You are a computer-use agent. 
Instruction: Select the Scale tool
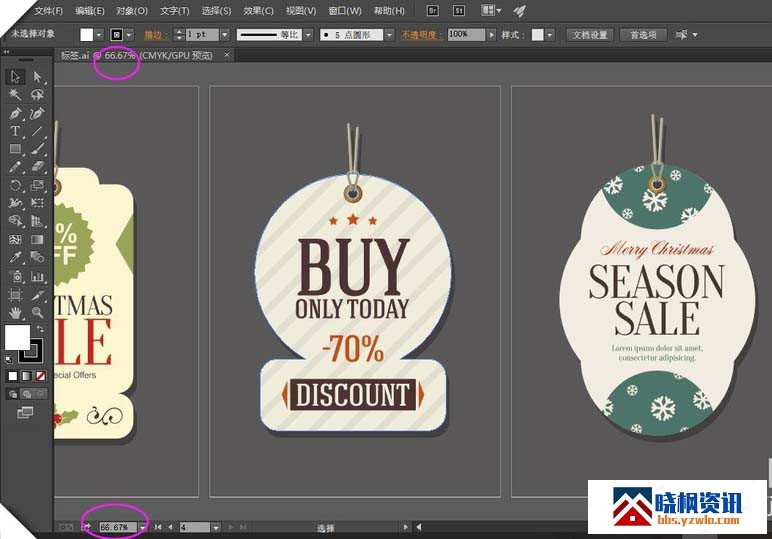(x=37, y=185)
